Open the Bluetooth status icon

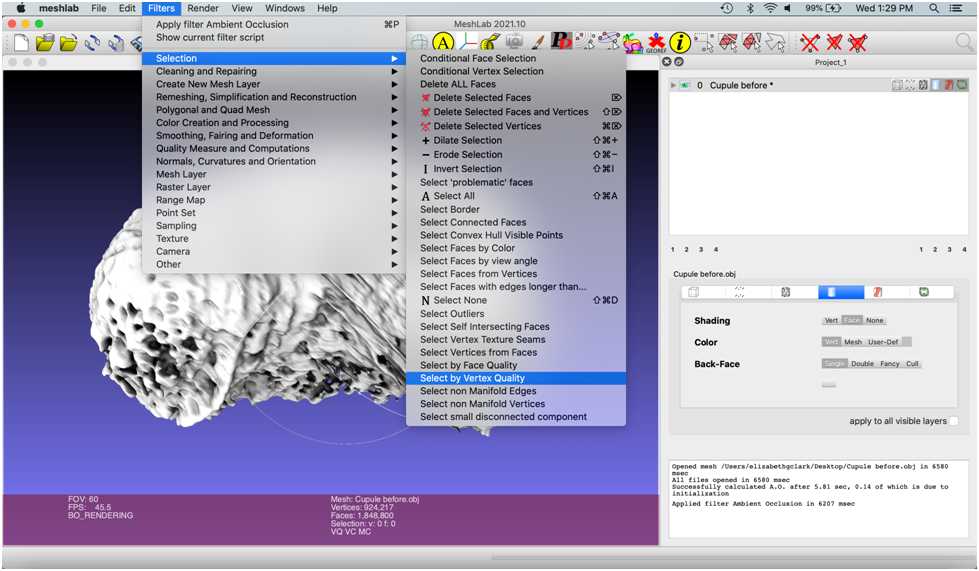click(750, 8)
